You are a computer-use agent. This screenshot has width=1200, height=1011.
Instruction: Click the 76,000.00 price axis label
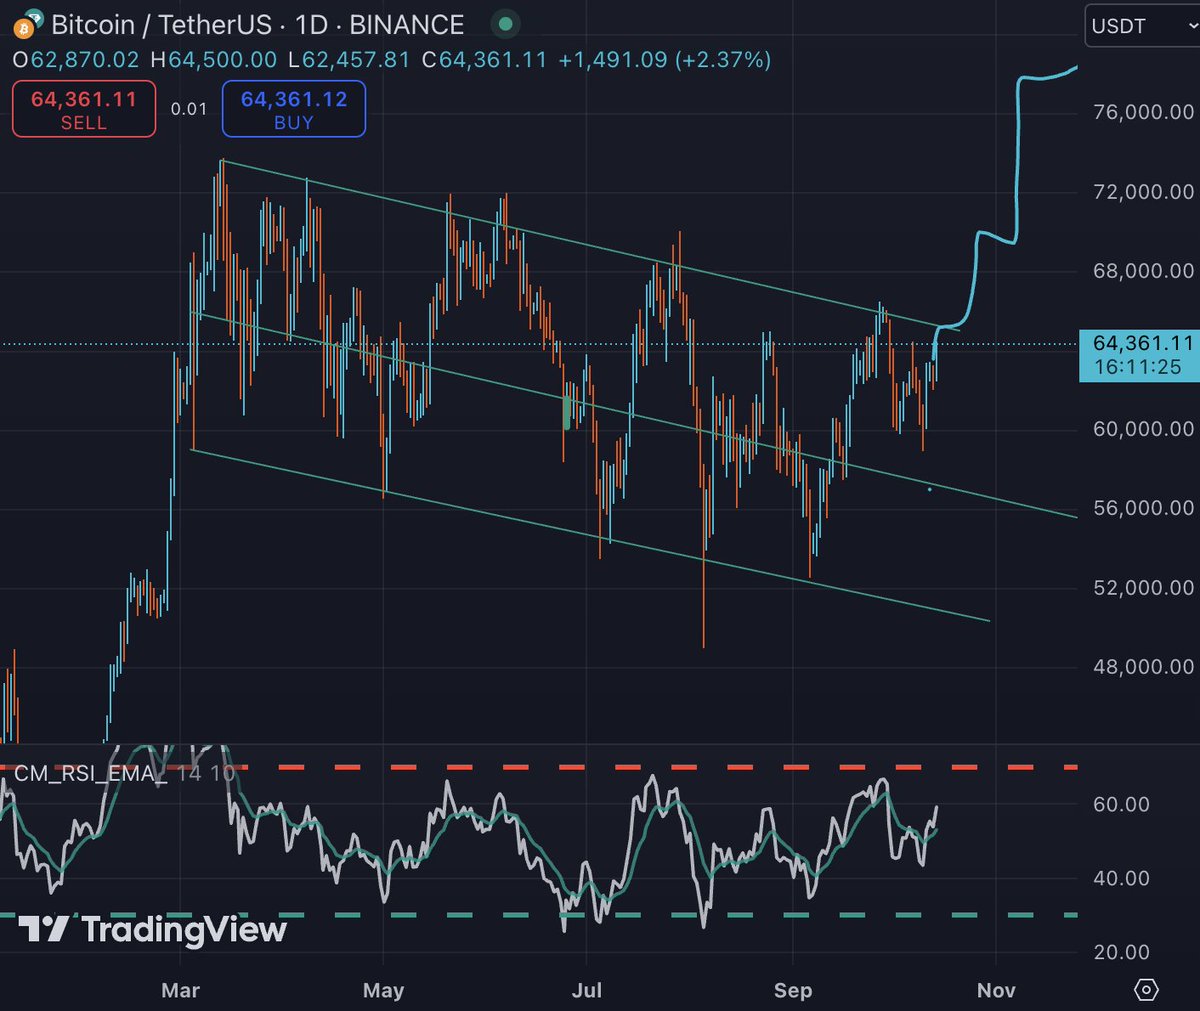[x=1144, y=112]
